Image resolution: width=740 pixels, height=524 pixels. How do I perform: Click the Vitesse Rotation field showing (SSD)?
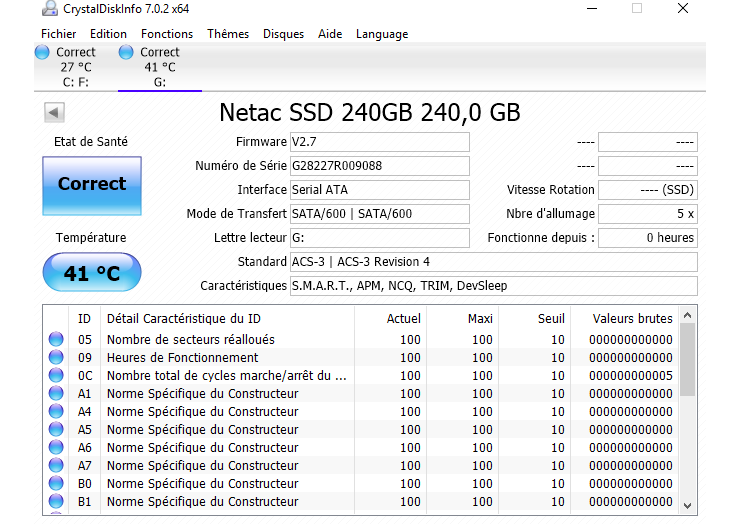point(648,190)
